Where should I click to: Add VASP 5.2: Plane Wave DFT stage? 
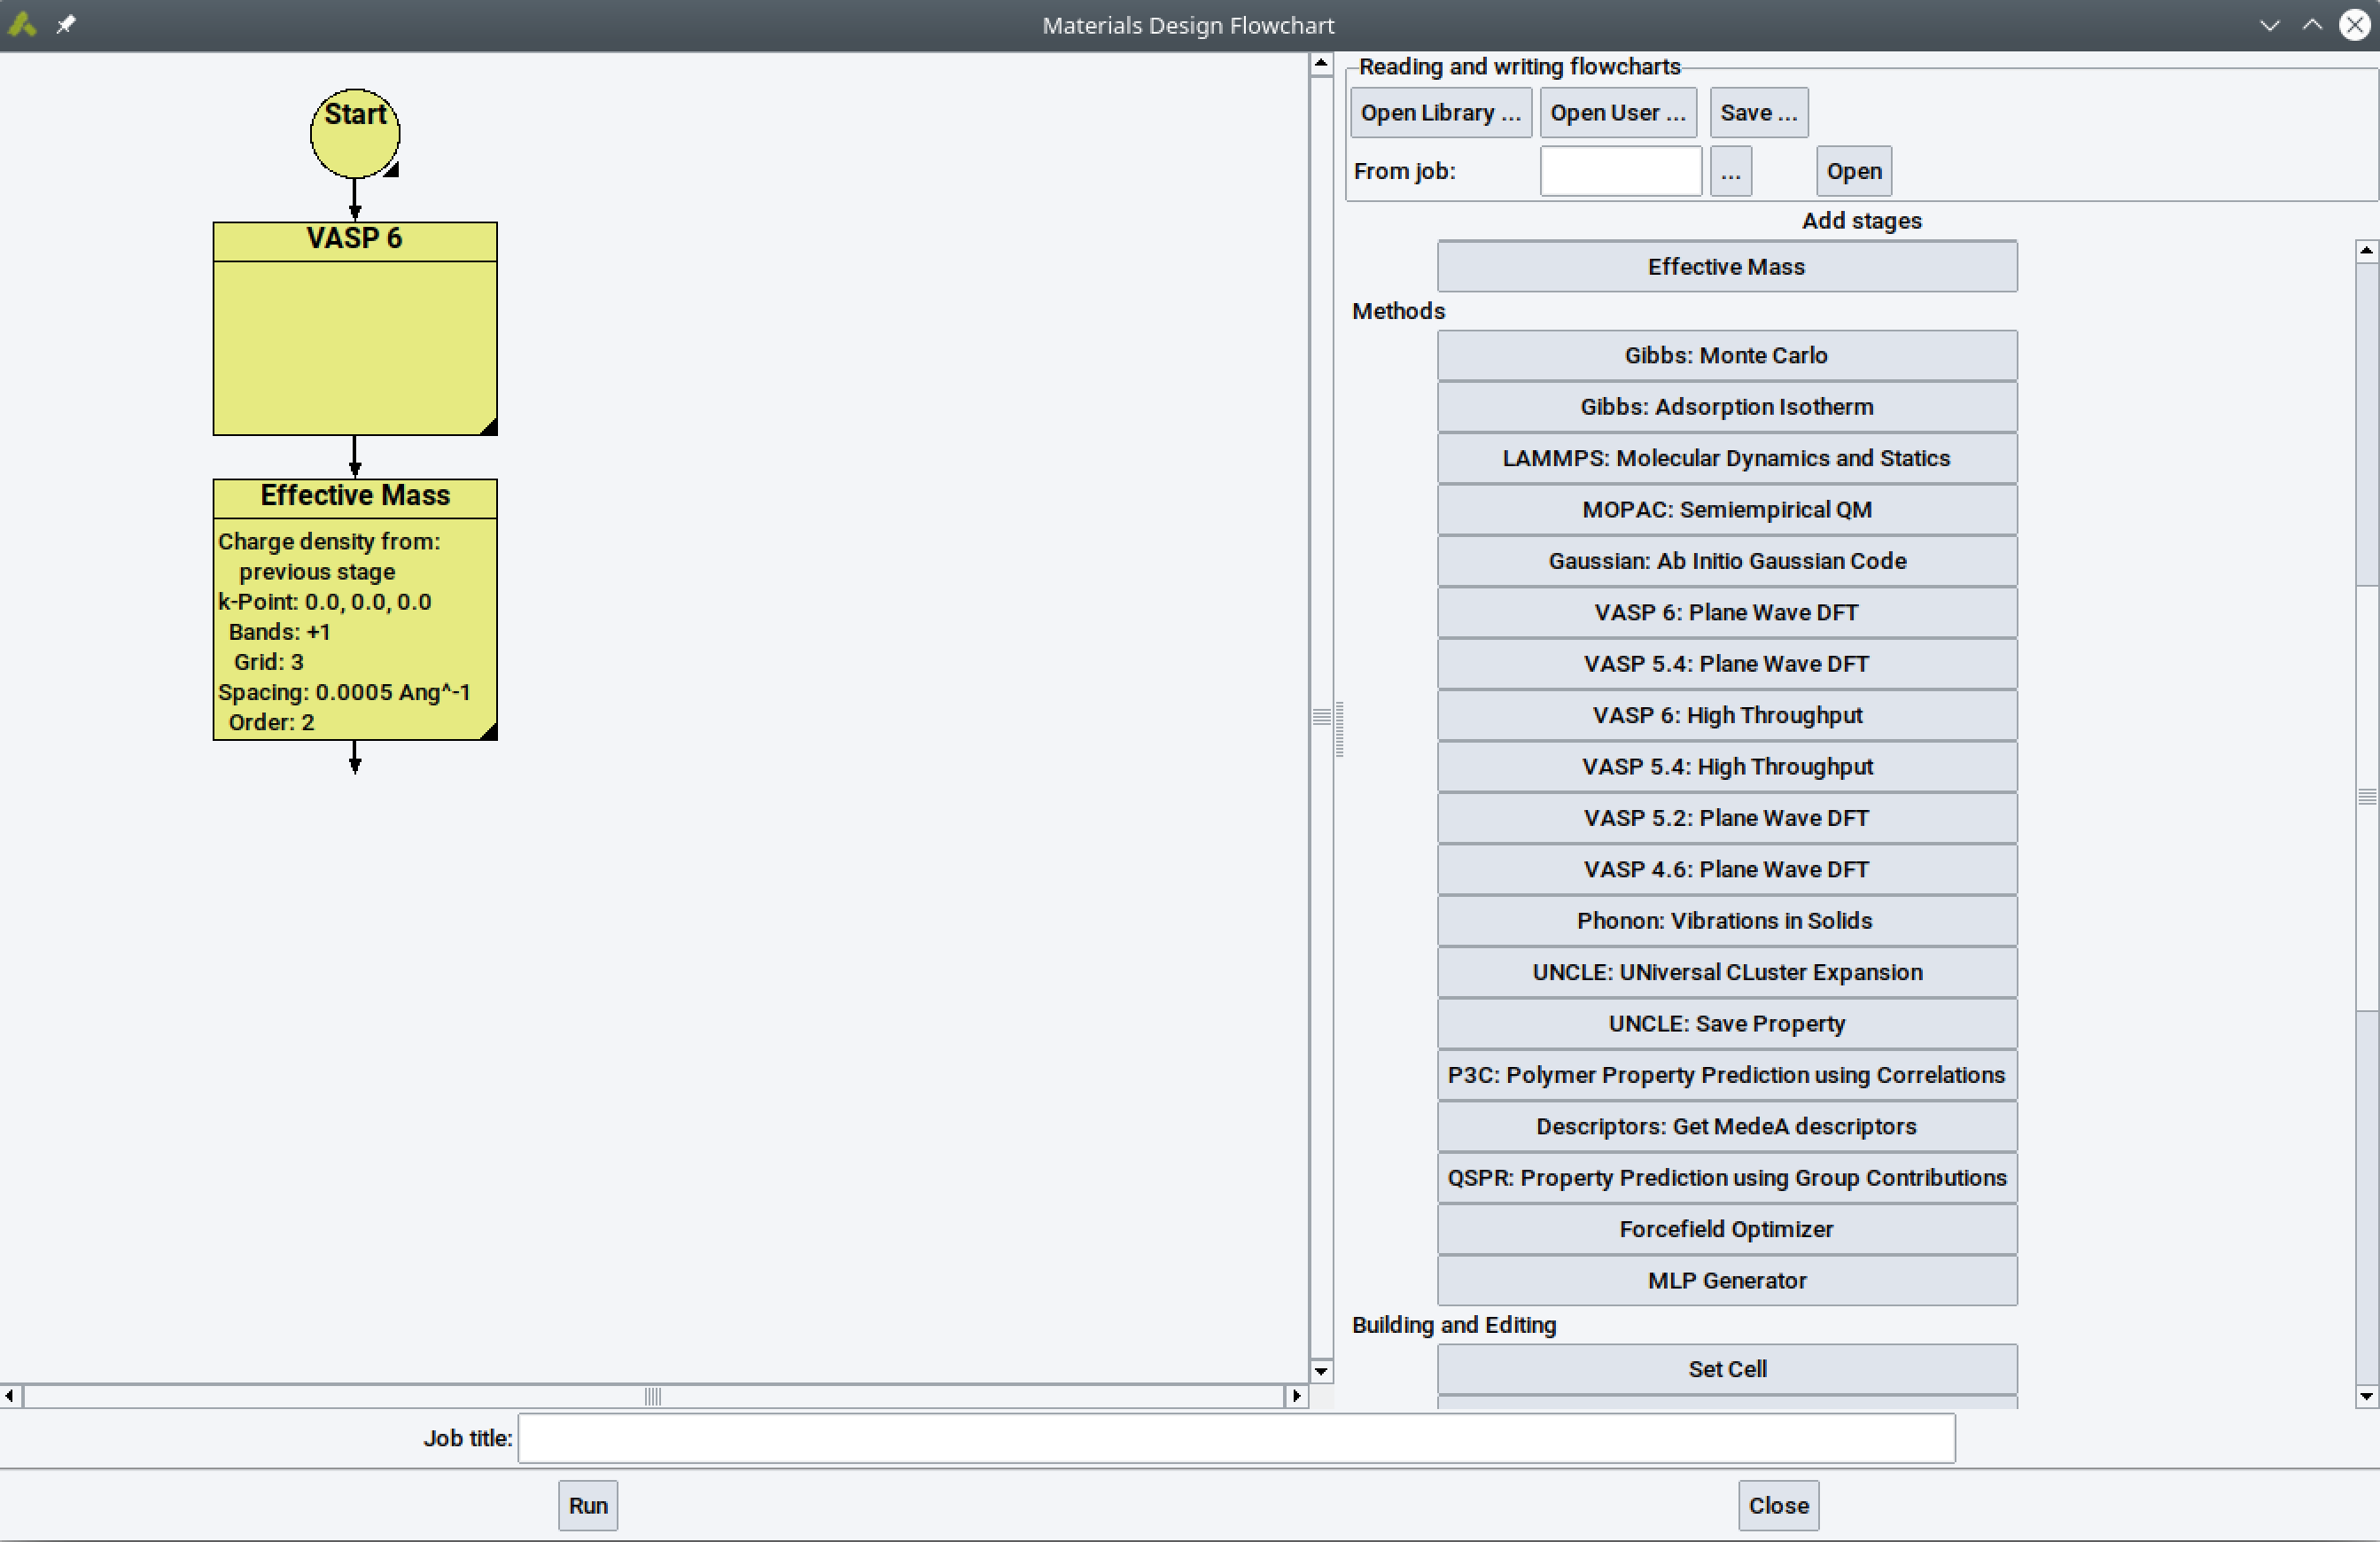pyautogui.click(x=1726, y=817)
